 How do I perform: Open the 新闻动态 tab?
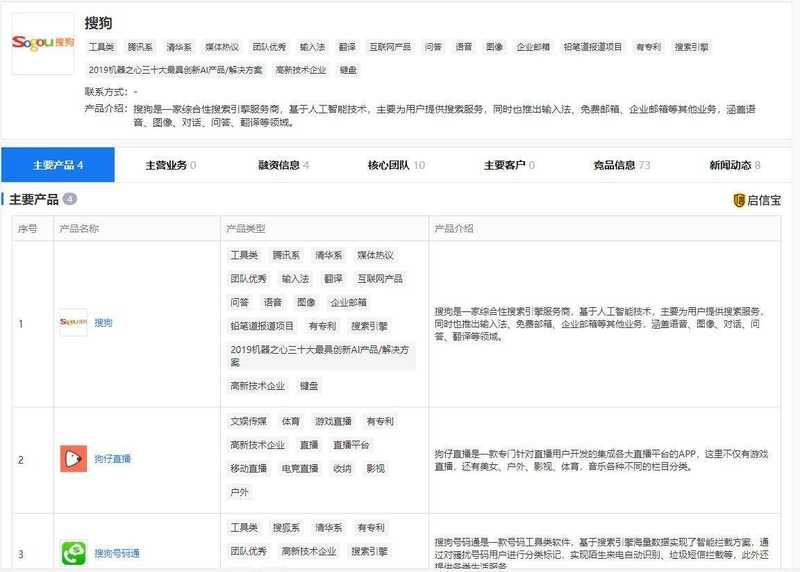(735, 165)
